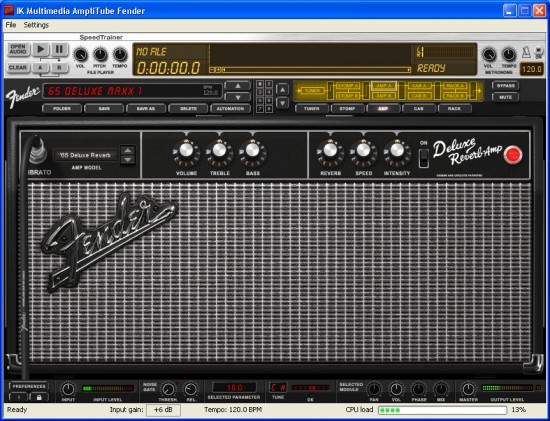Click the audio waveform timeline display
The width and height of the screenshot is (550, 421).
coord(310,59)
